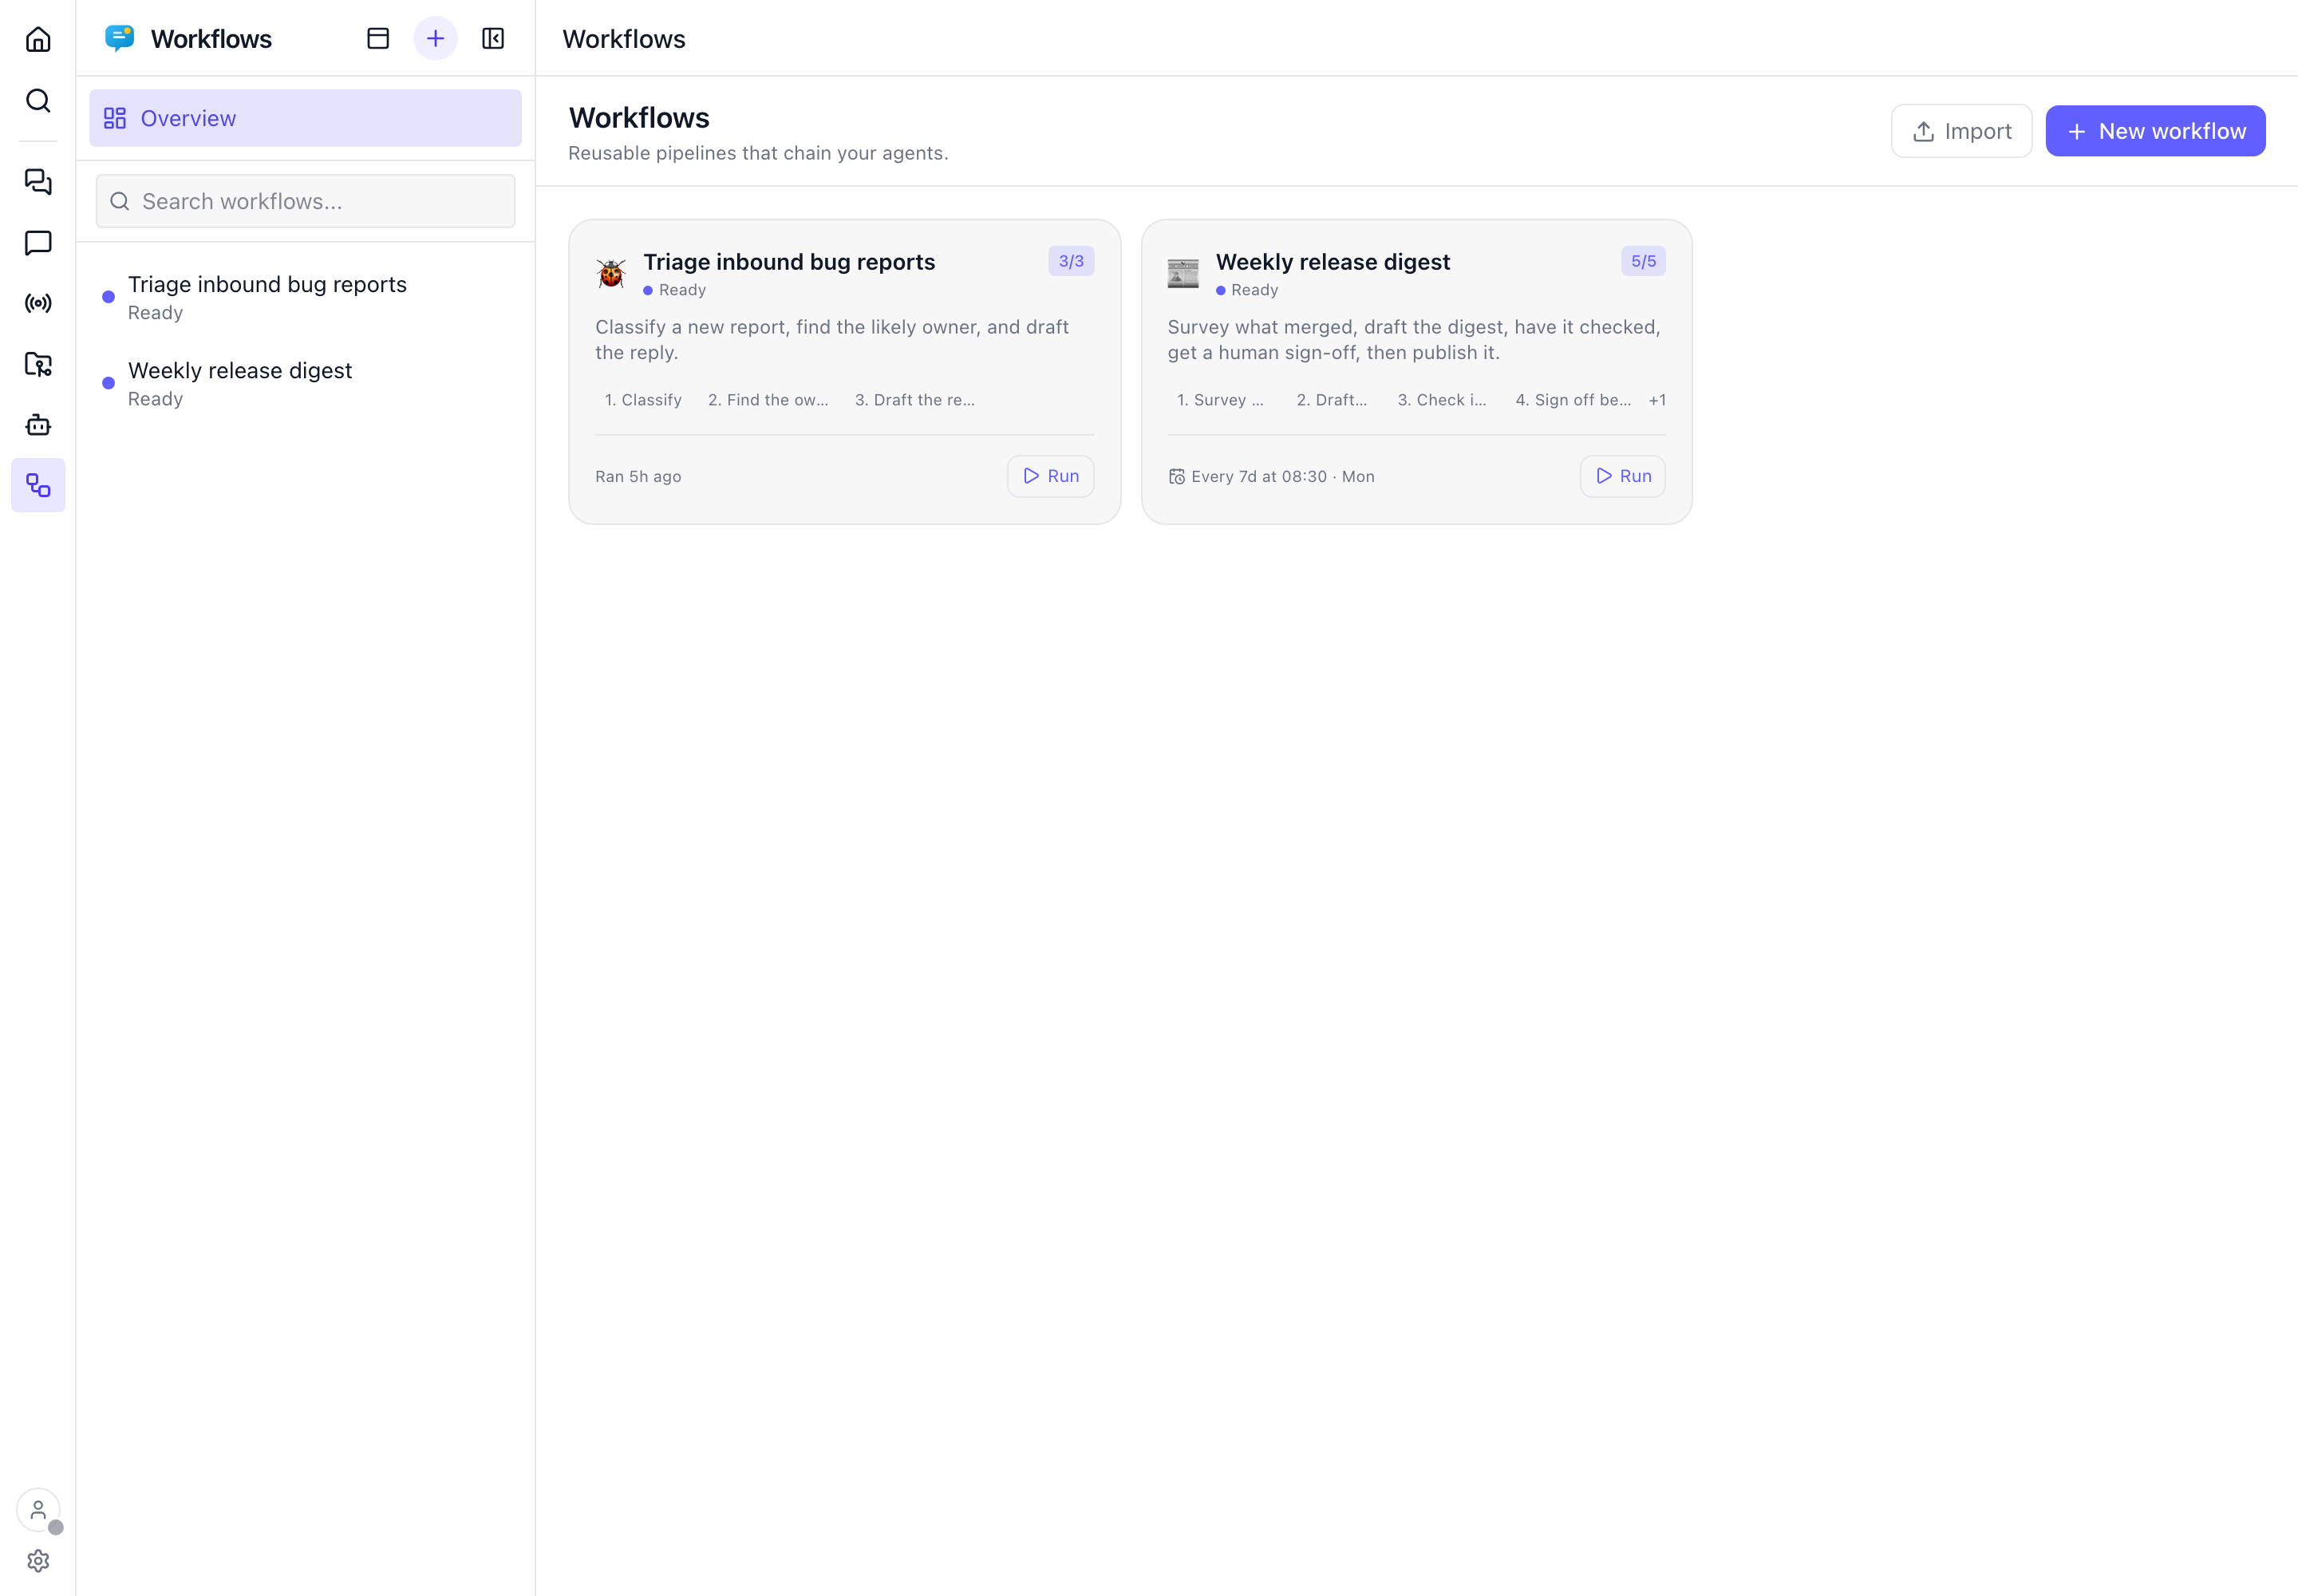Click the 3/3 steps badge
The height and width of the screenshot is (1596, 2298).
click(1071, 261)
